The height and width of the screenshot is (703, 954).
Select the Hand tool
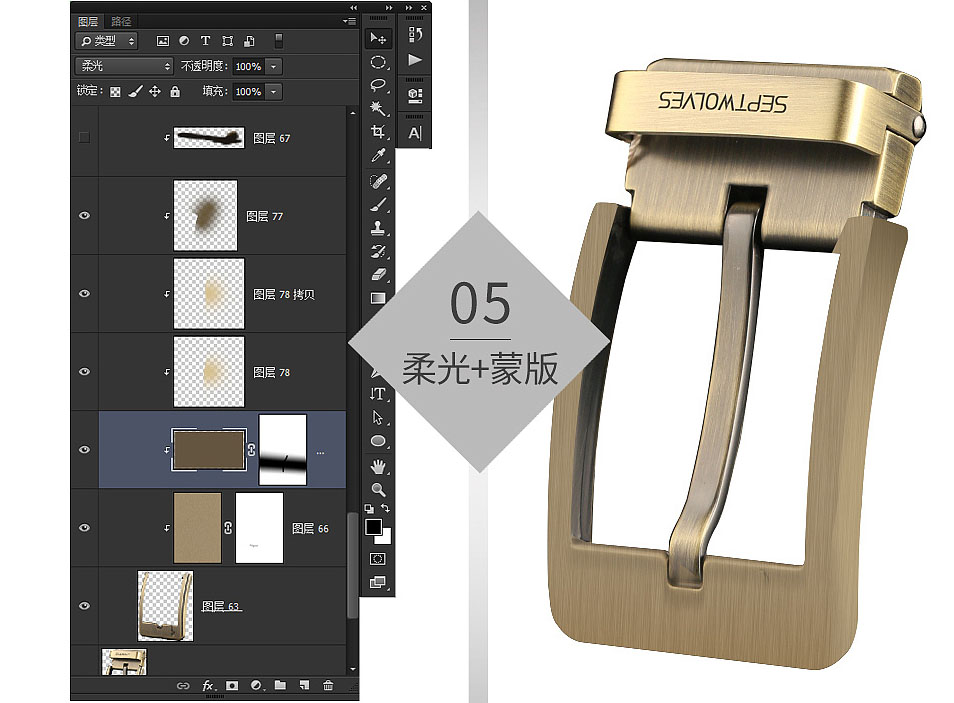[x=378, y=466]
